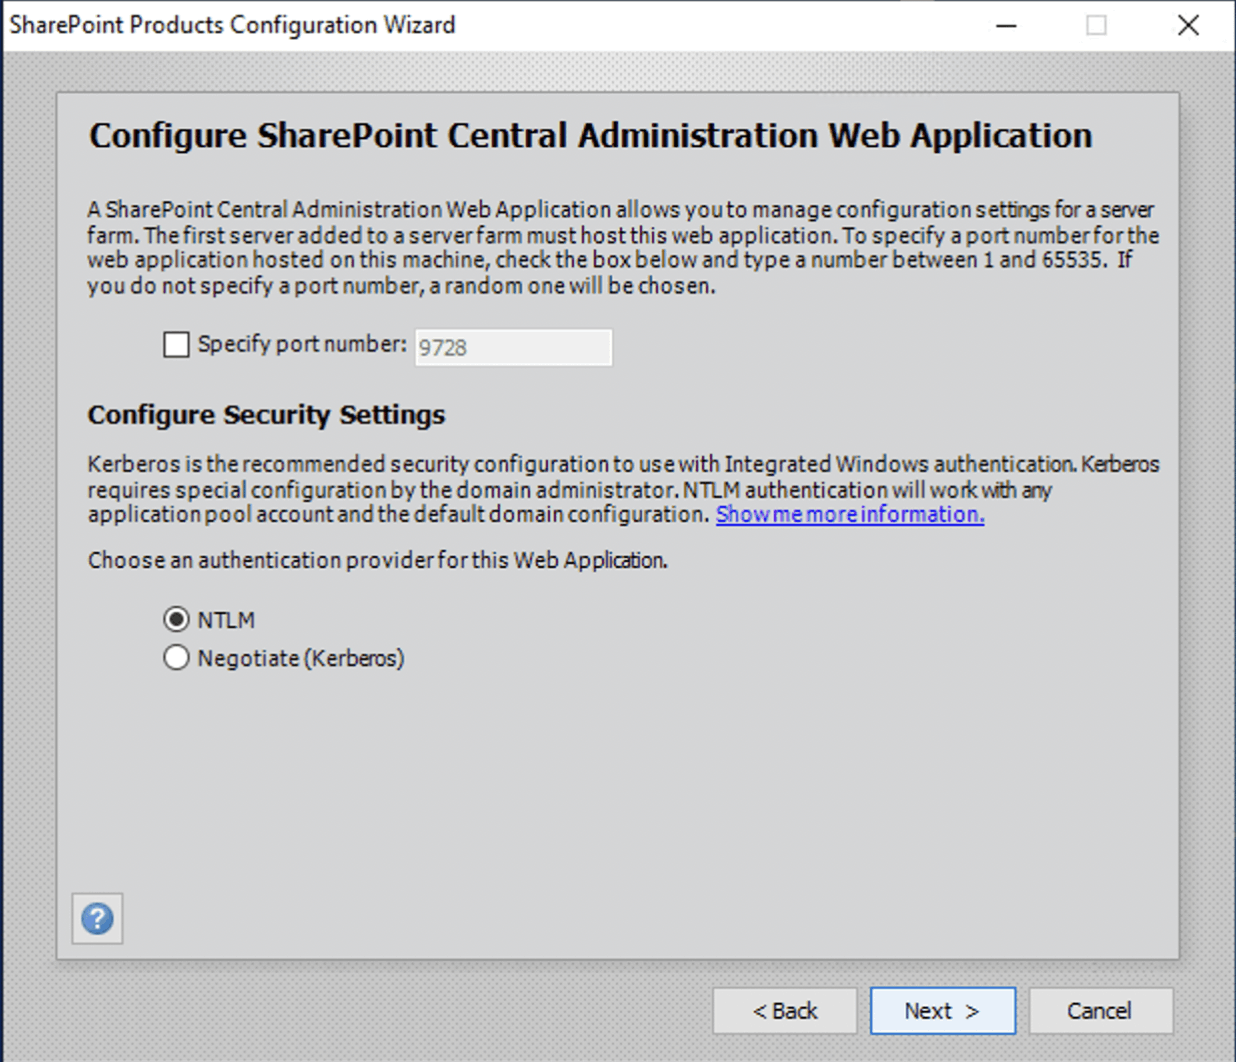Click the "Choose an authentication provider" instruction text

tap(377, 560)
